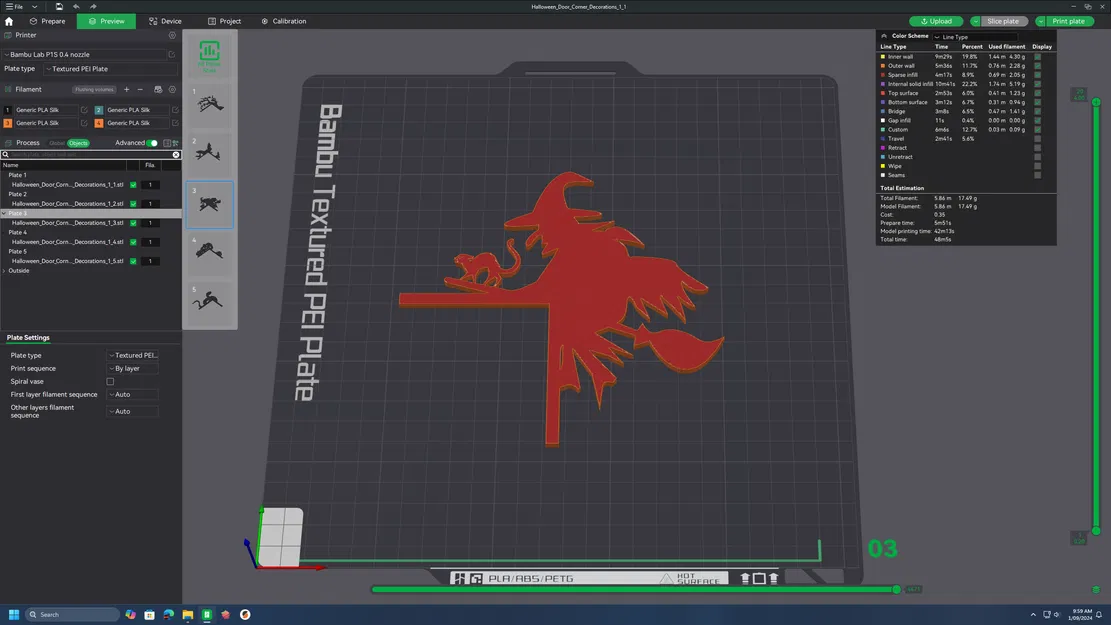Click the horizontal move slider handle
This screenshot has height=625, width=1111.
pyautogui.click(x=896, y=590)
